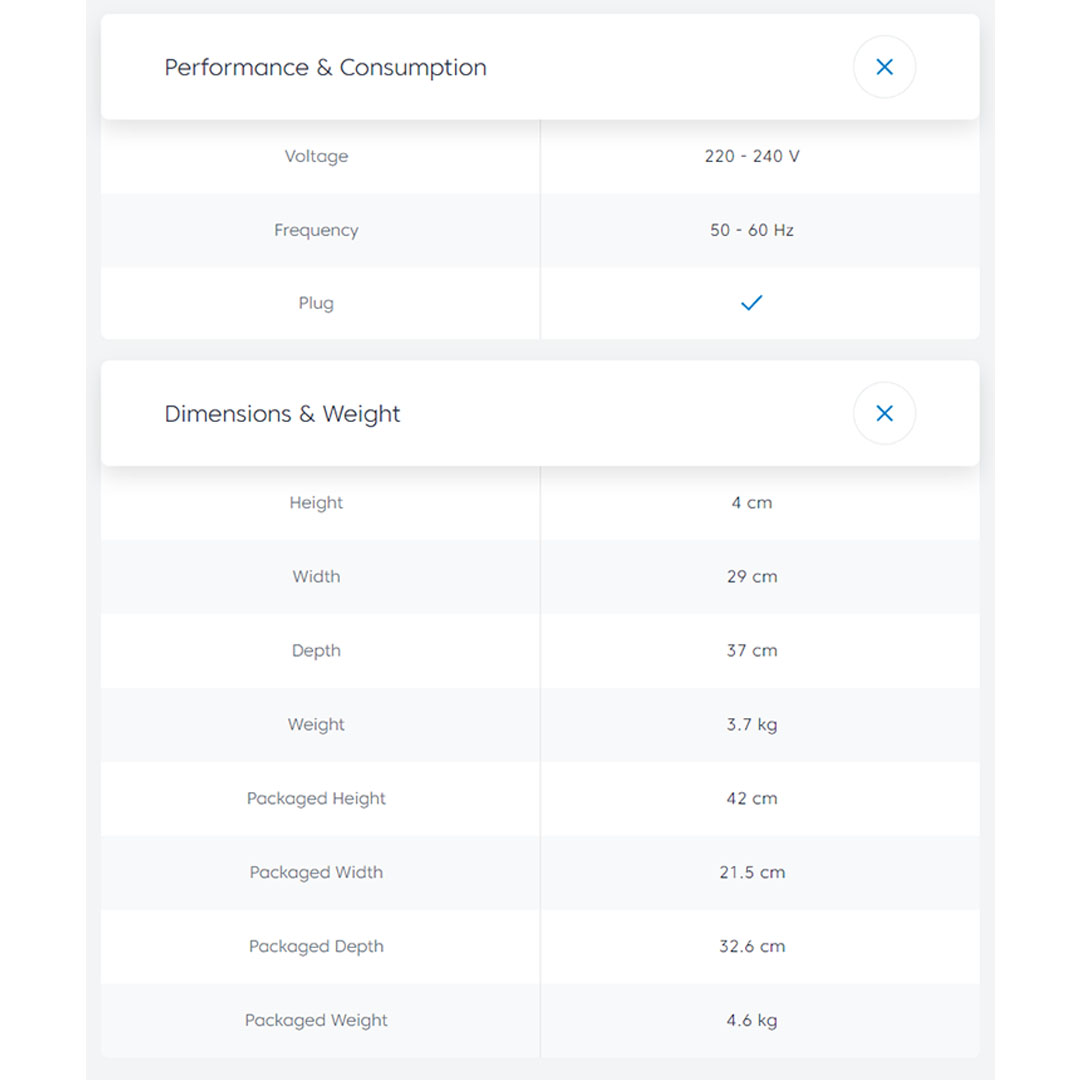
Task: Click the Height label in dimensions table
Action: tap(316, 503)
